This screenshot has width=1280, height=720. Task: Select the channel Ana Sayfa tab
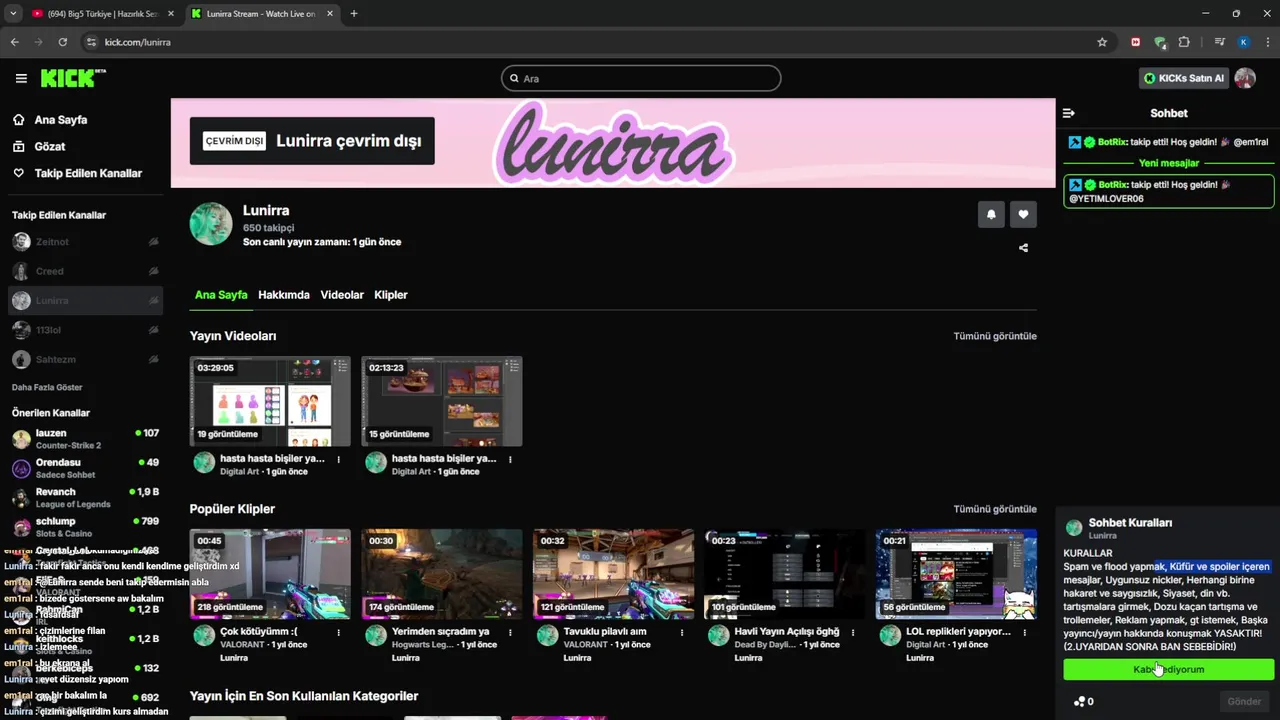pyautogui.click(x=221, y=295)
